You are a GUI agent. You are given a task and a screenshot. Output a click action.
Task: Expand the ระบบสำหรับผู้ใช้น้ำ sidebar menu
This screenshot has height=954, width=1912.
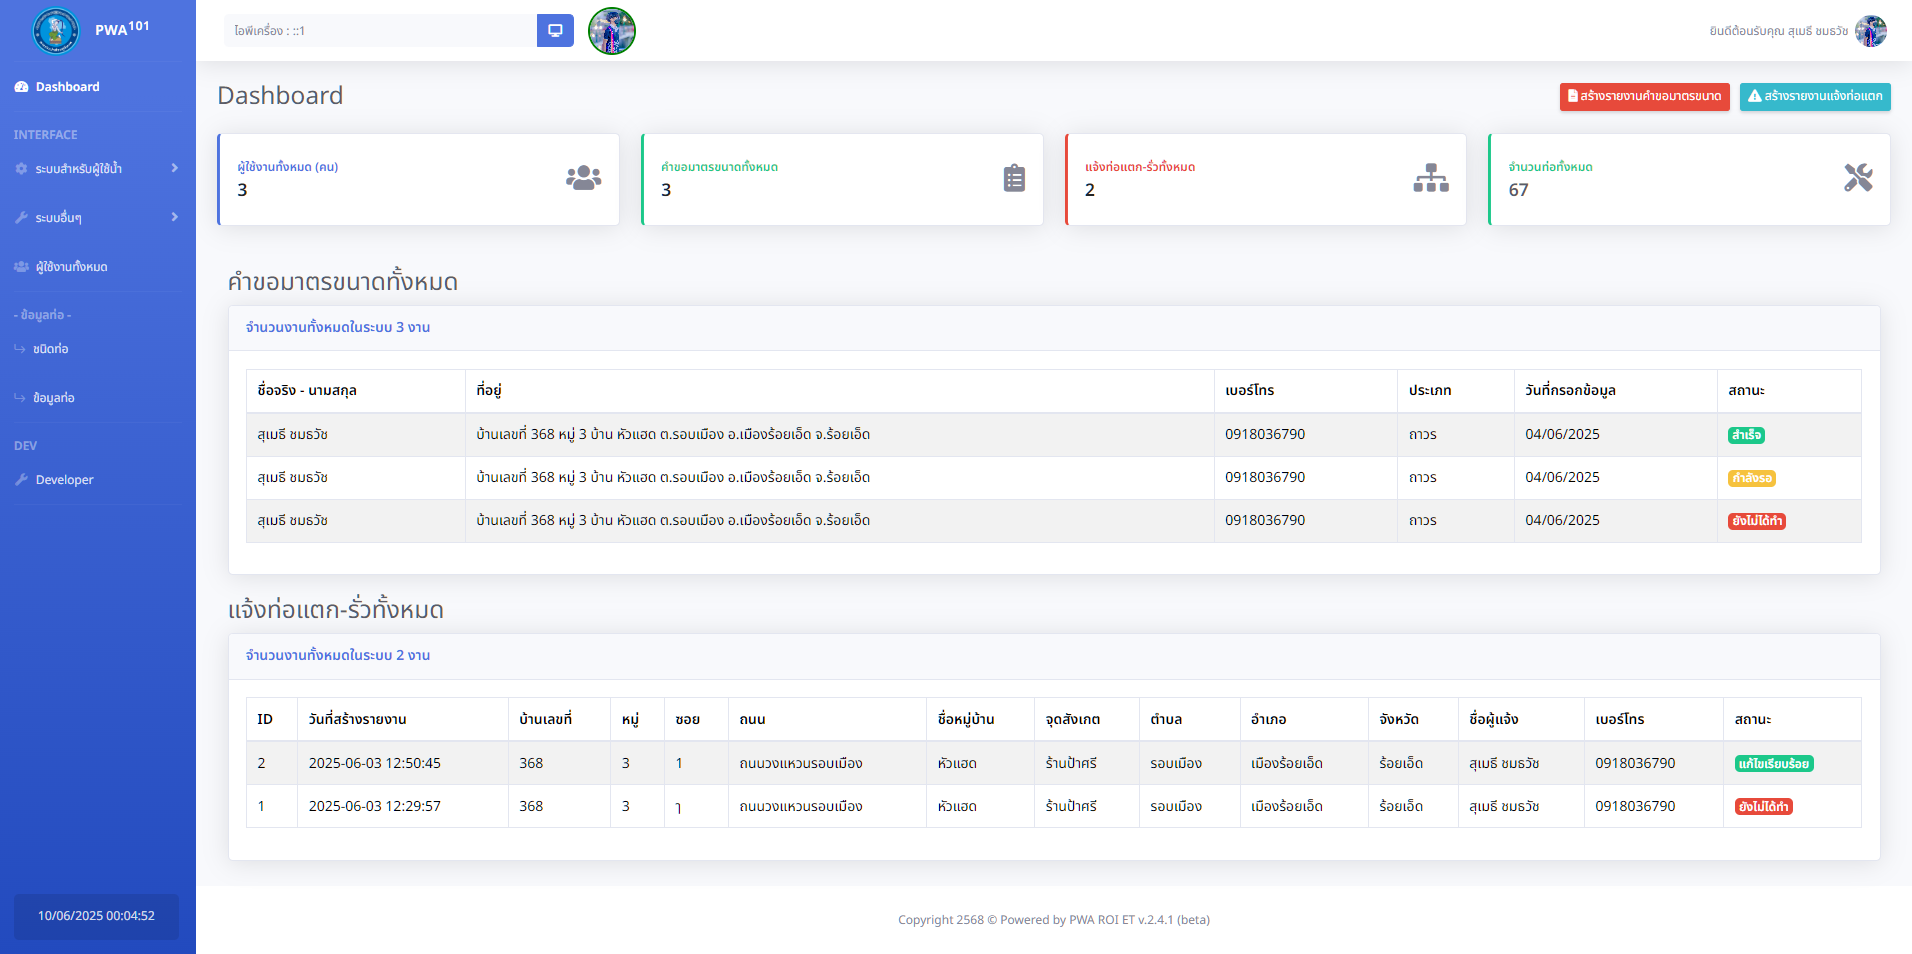pos(97,169)
